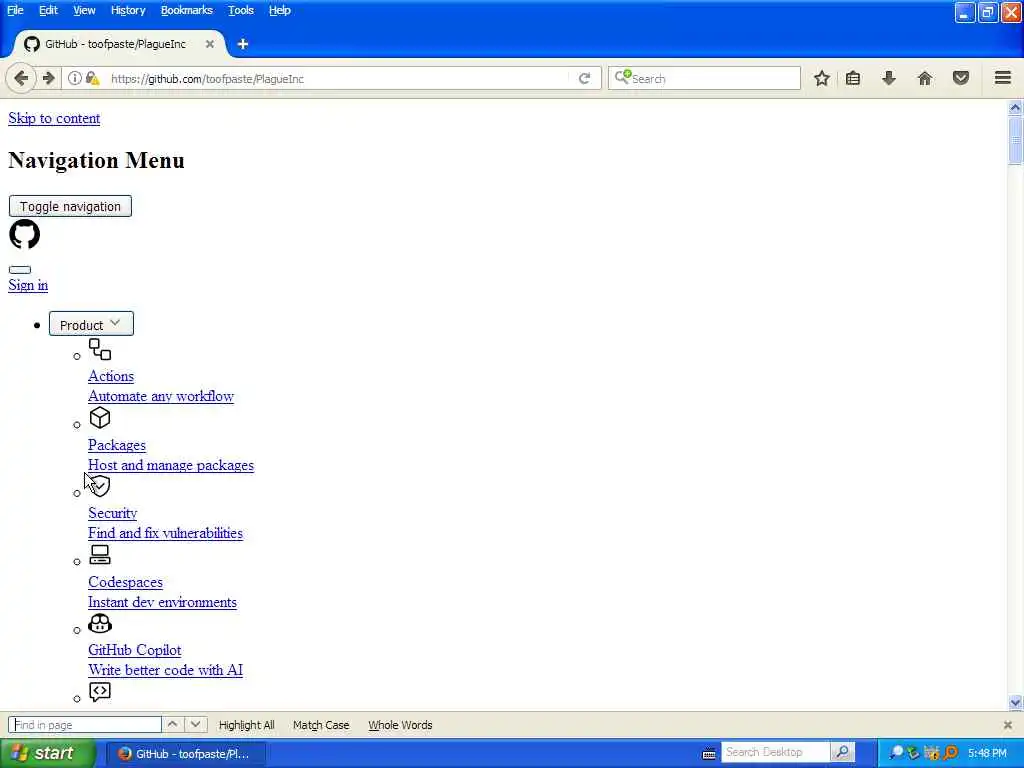The image size is (1024, 768).
Task: Click the scrollbar up arrow
Action: pos(1015,107)
